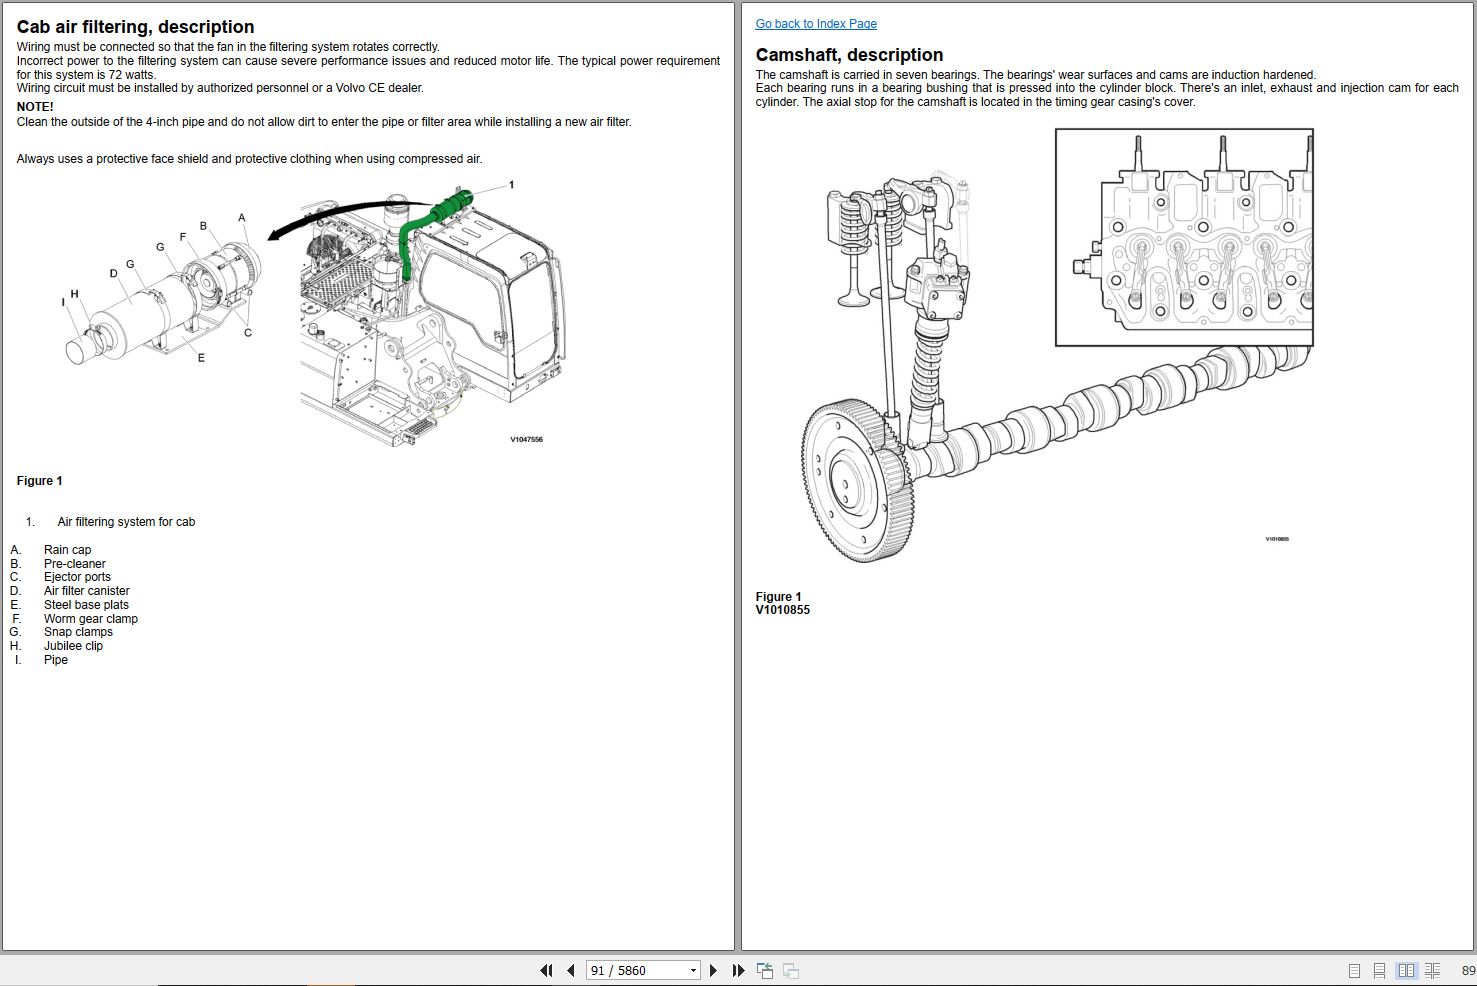This screenshot has height=986, width=1477.
Task: Select the NOTE! label text
Action: point(35,107)
